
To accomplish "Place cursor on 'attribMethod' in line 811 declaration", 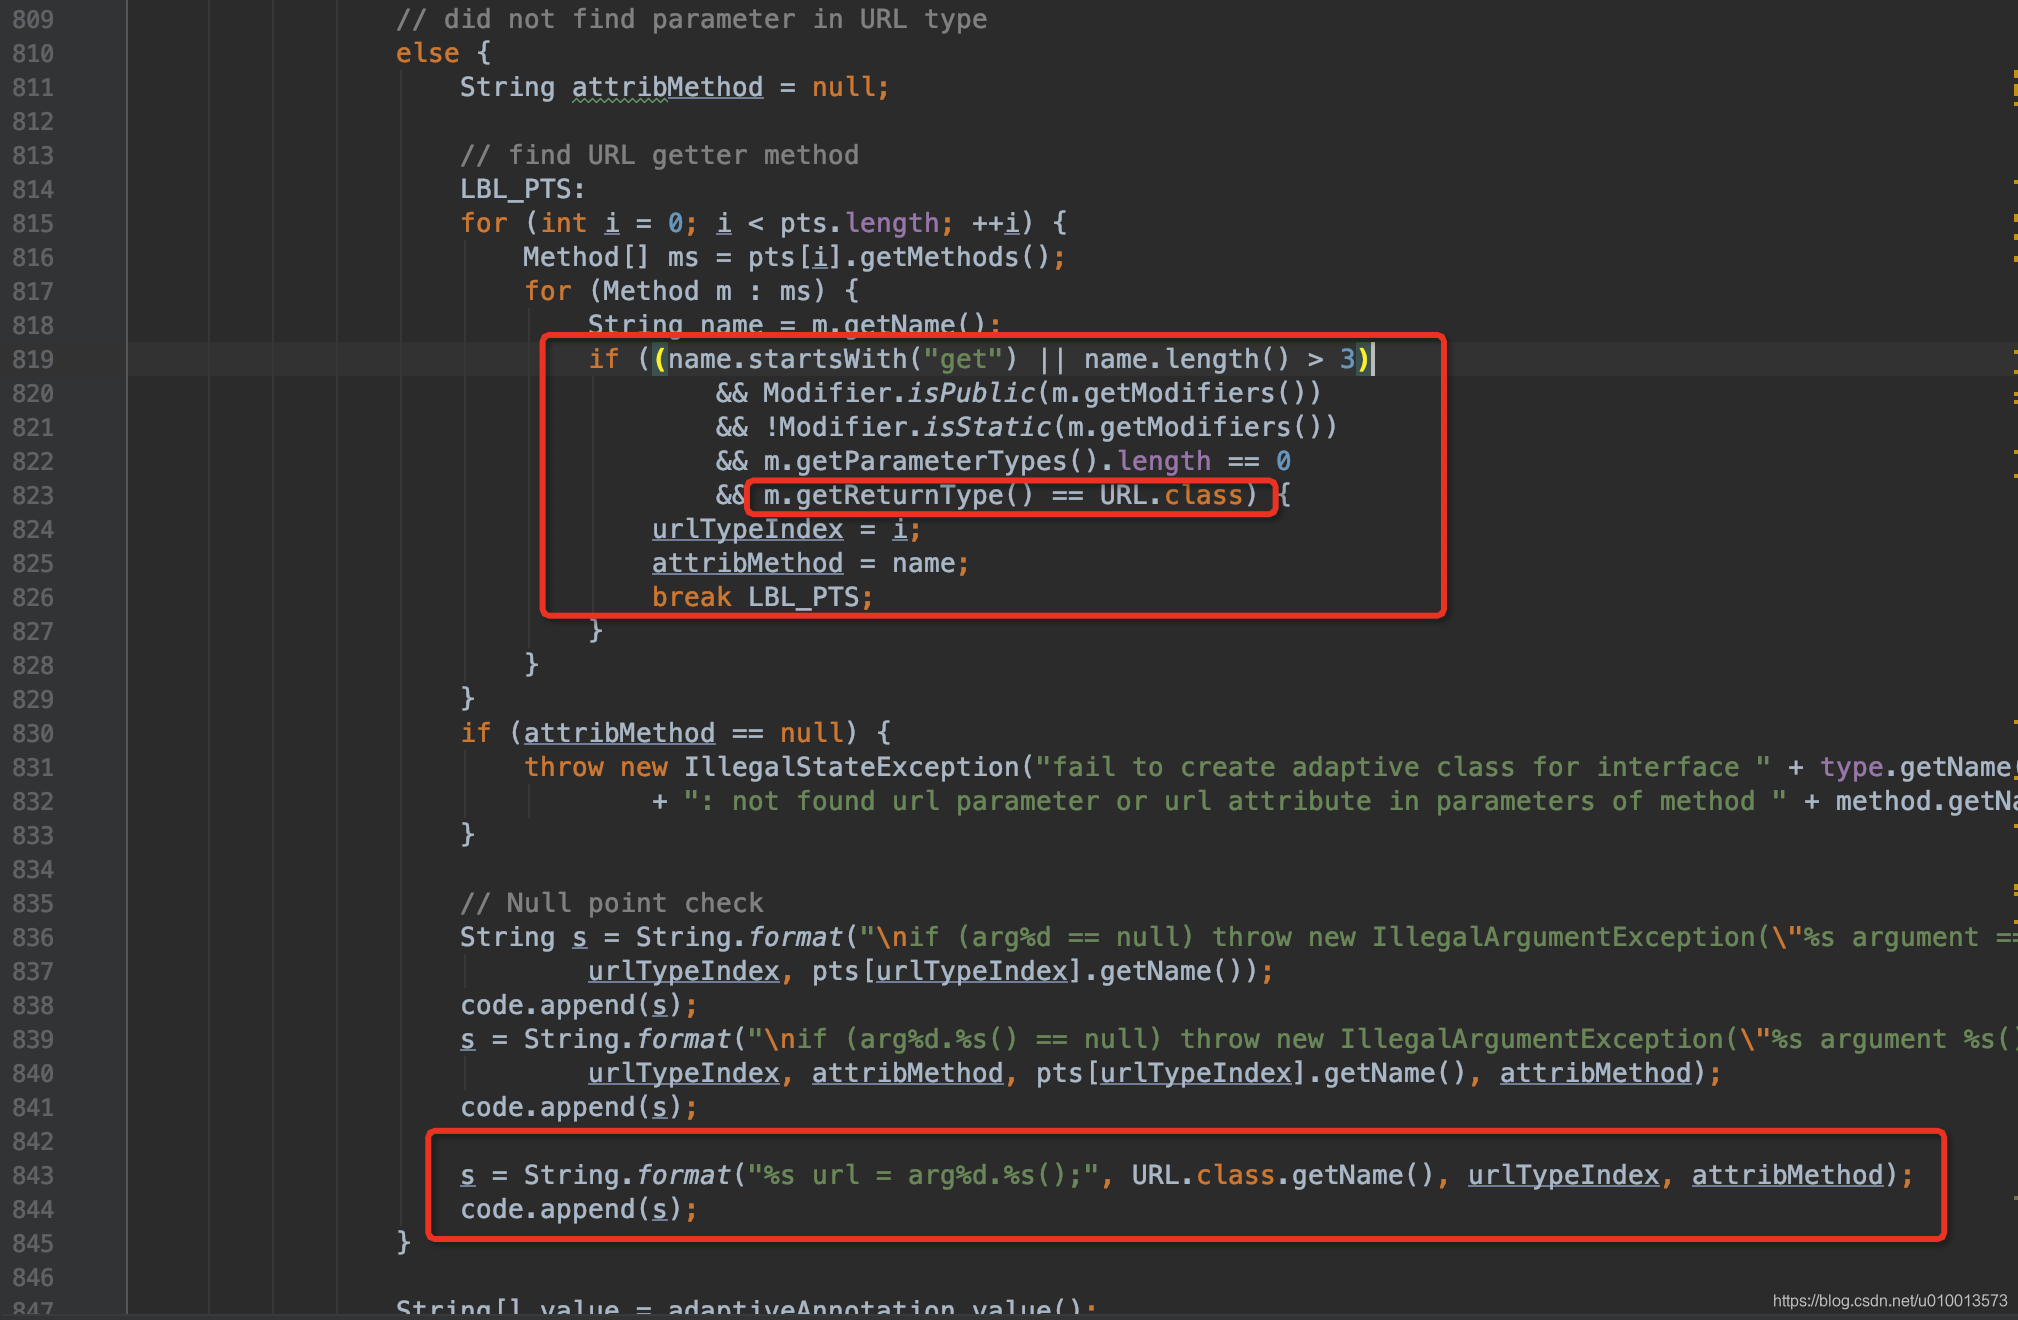I will tap(667, 87).
